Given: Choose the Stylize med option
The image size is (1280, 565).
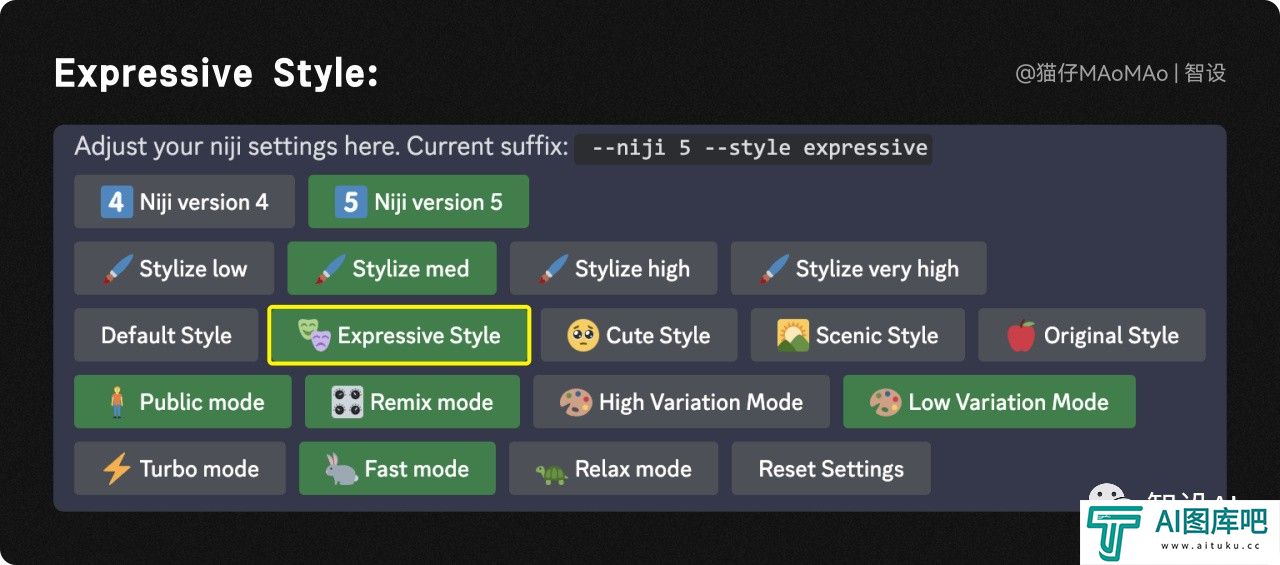Looking at the screenshot, I should [392, 268].
